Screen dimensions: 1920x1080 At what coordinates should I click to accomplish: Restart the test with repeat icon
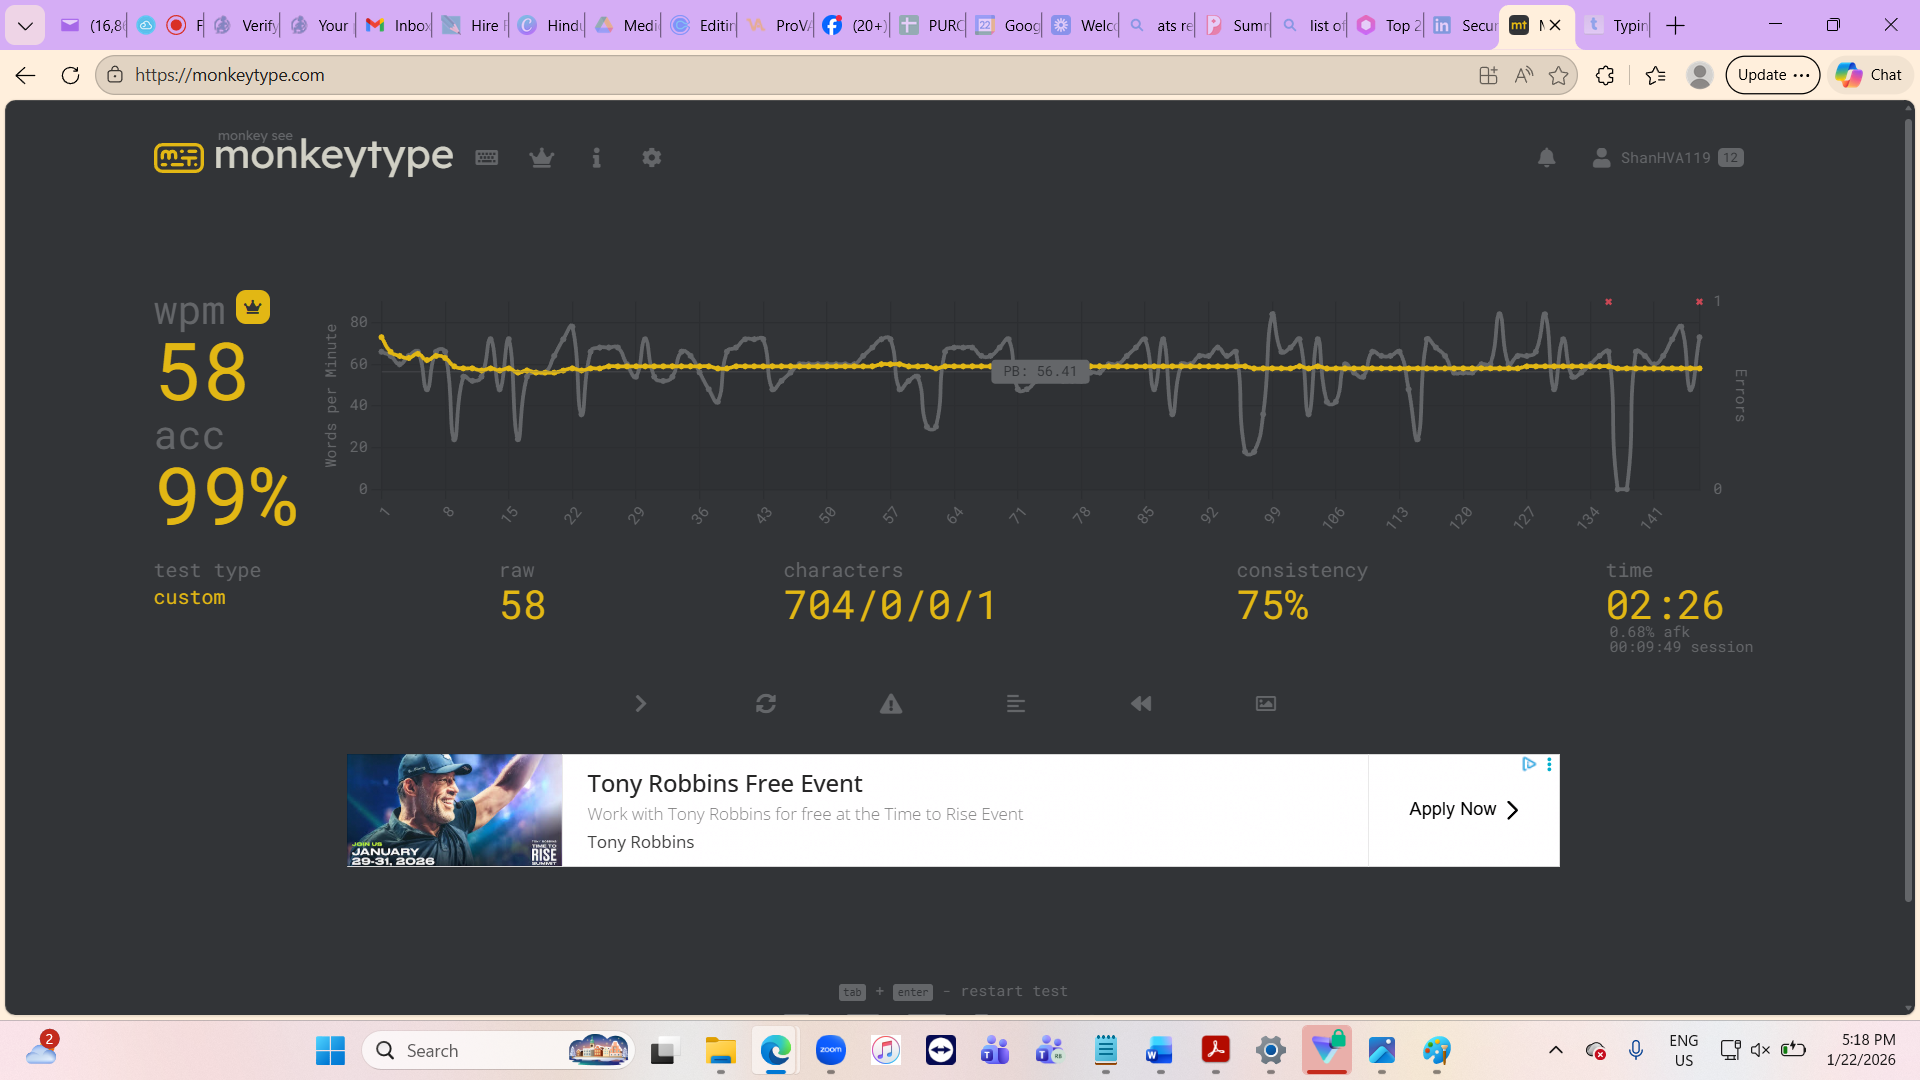(x=766, y=704)
